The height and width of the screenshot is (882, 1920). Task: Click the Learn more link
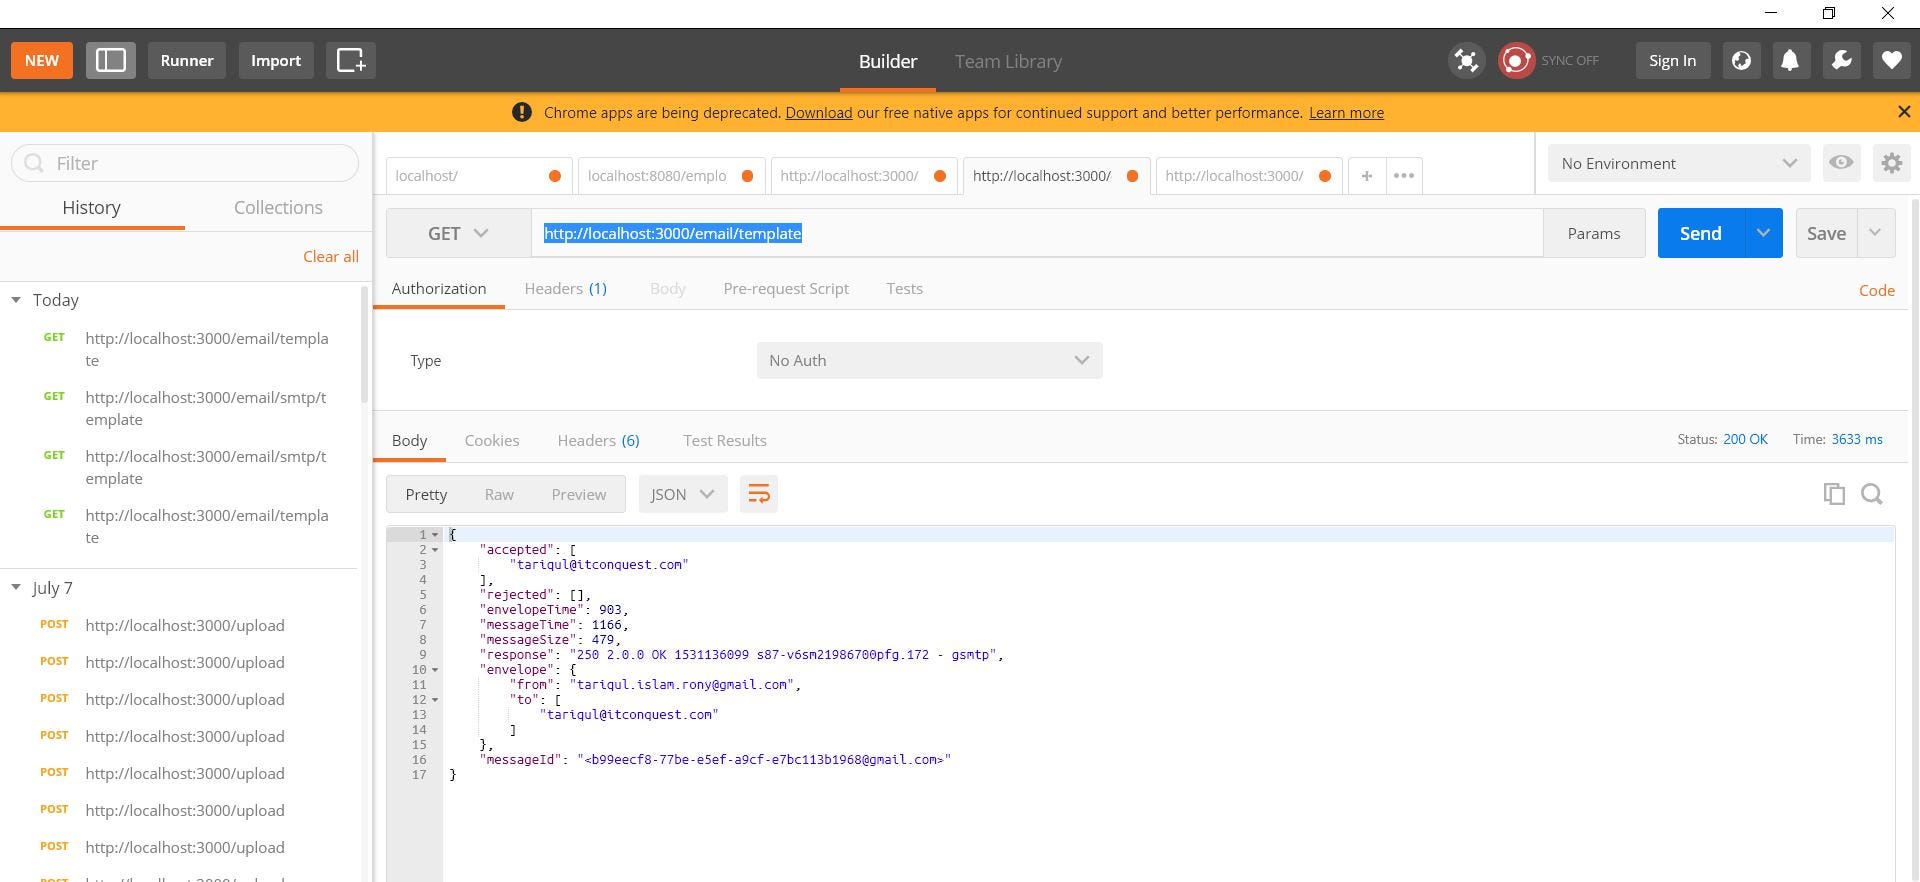click(1346, 113)
